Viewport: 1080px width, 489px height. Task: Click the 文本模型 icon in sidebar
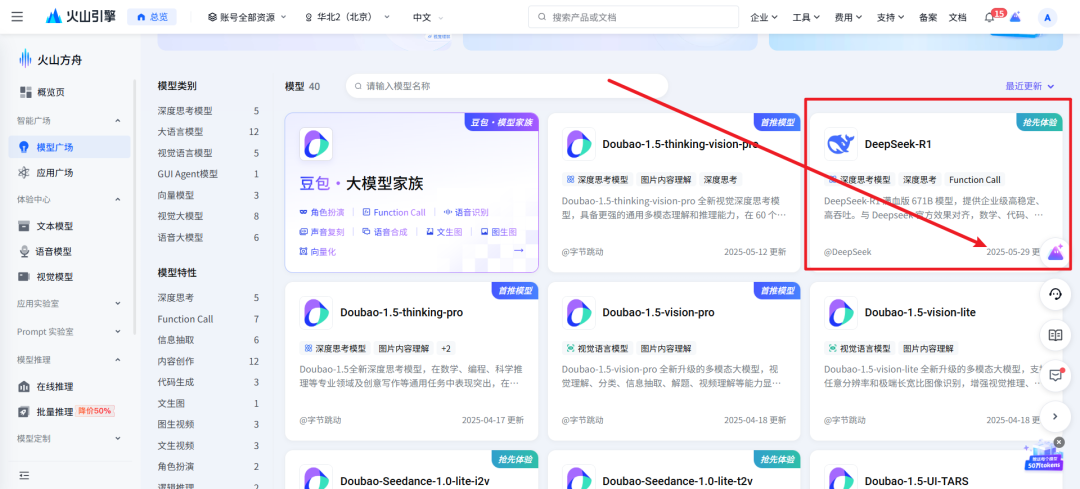pos(24,226)
